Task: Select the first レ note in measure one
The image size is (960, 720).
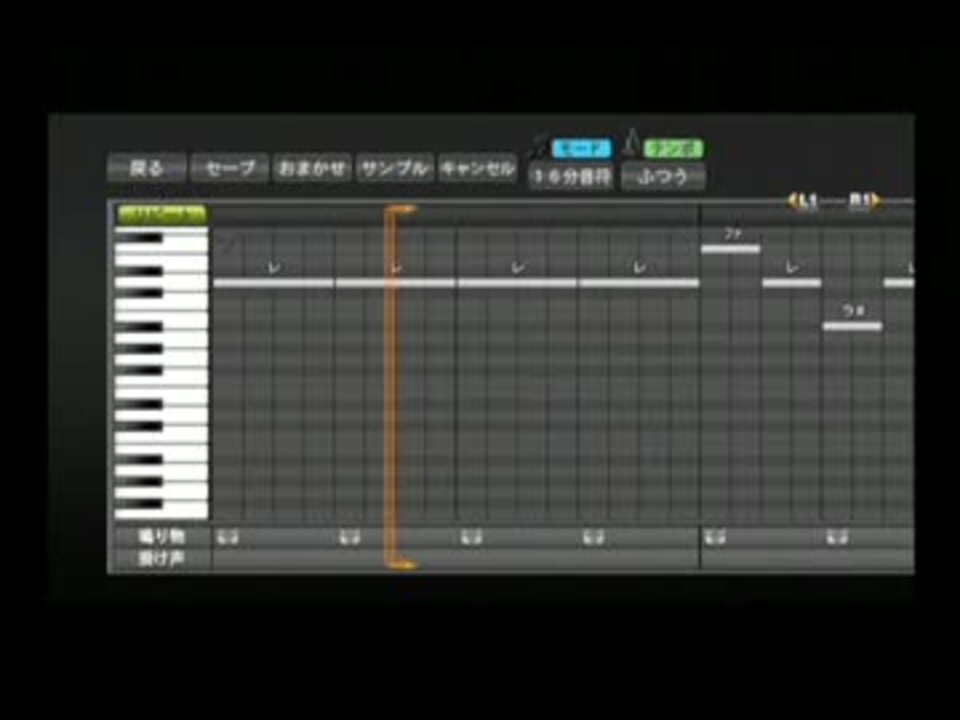Action: tap(274, 283)
